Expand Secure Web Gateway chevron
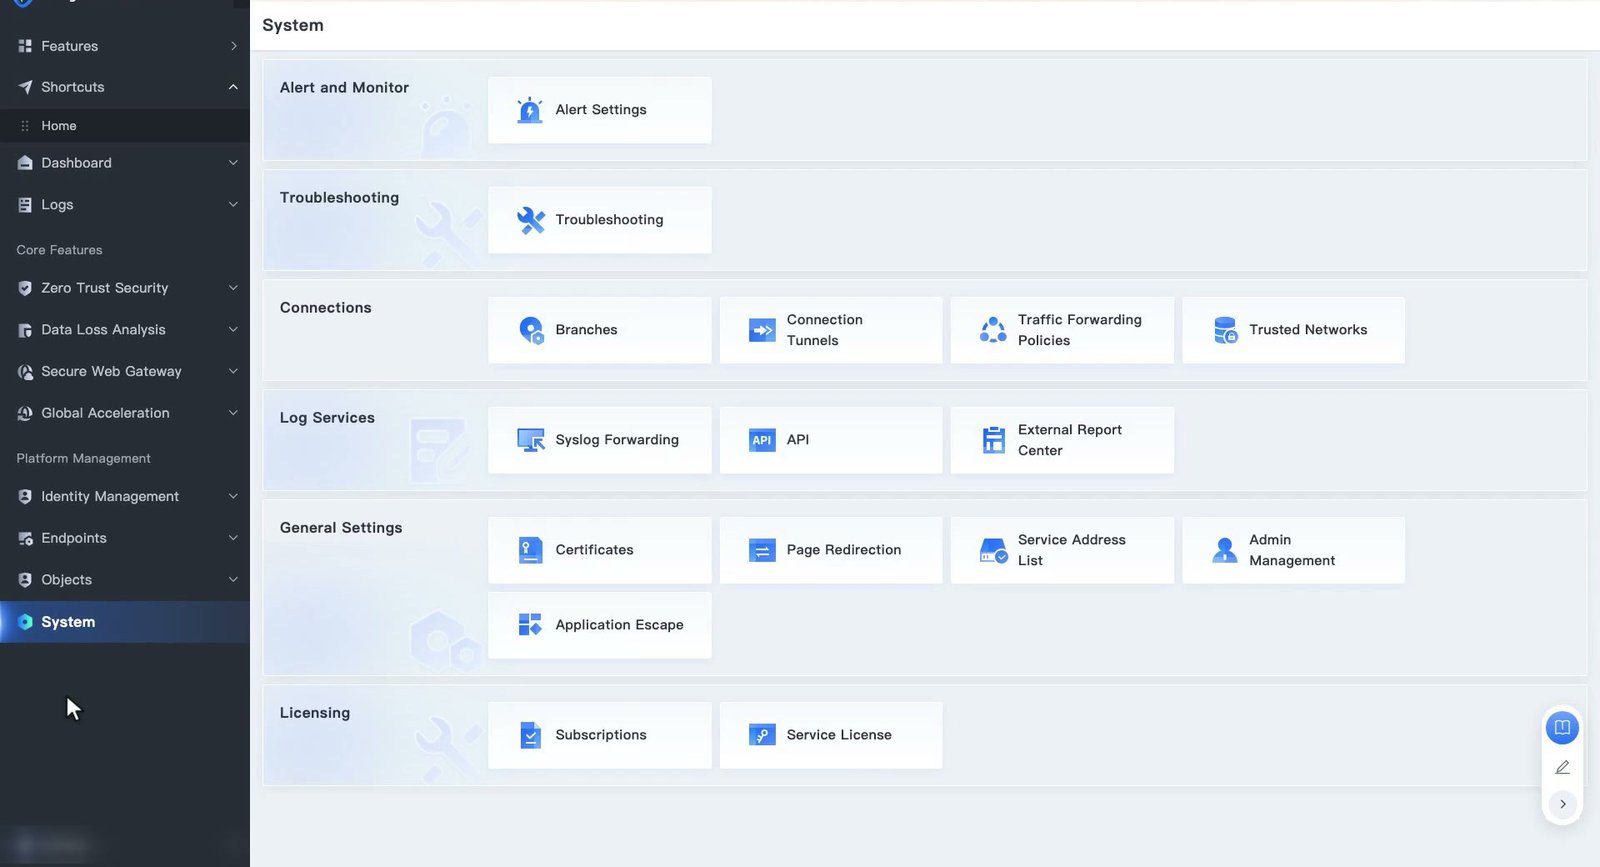This screenshot has height=867, width=1600. click(x=233, y=371)
